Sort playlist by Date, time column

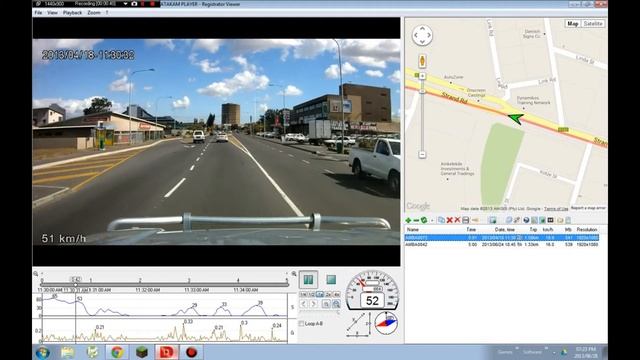(x=505, y=229)
